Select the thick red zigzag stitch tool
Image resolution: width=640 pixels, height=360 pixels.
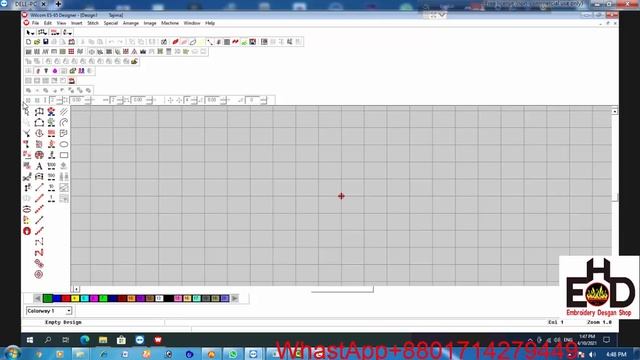pyautogui.click(x=39, y=253)
